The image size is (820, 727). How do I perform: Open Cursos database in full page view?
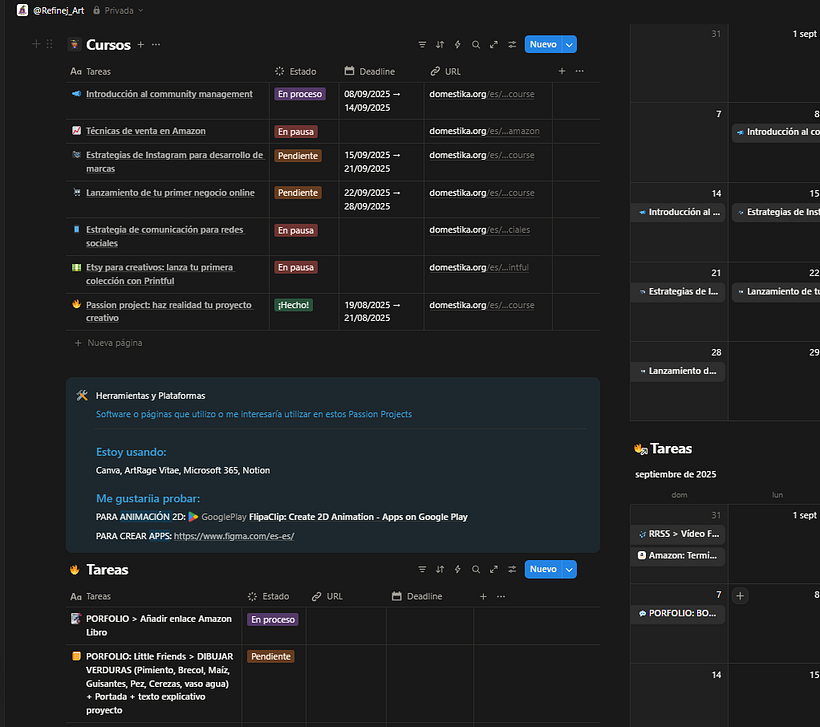494,45
